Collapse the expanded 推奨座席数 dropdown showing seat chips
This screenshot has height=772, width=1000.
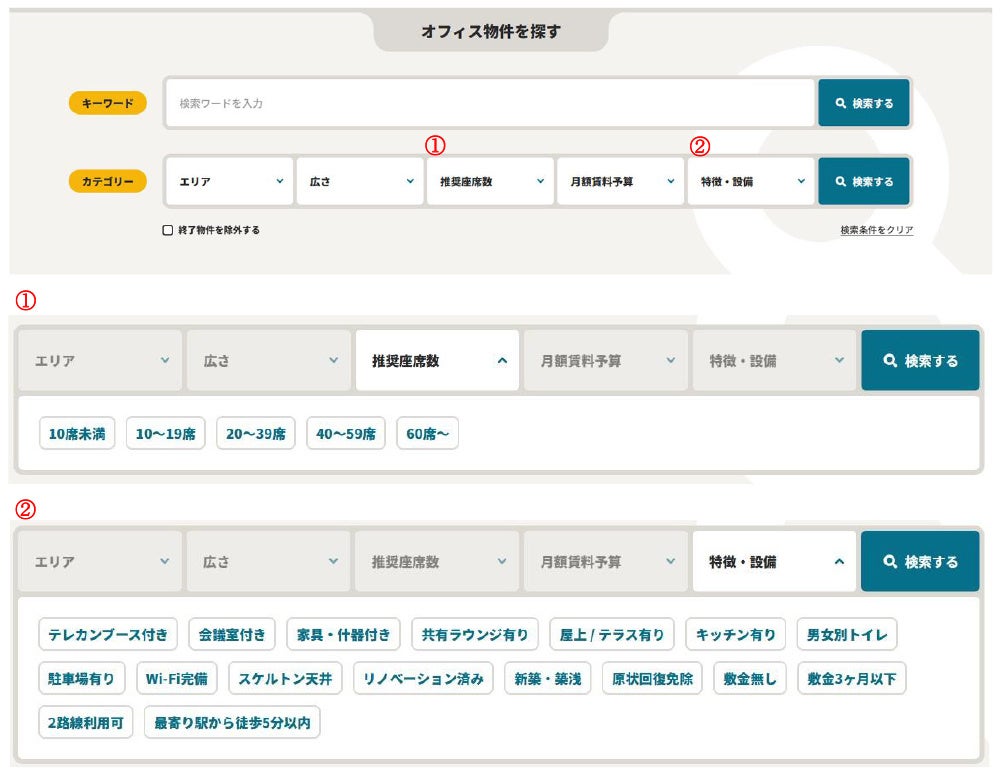tap(437, 360)
